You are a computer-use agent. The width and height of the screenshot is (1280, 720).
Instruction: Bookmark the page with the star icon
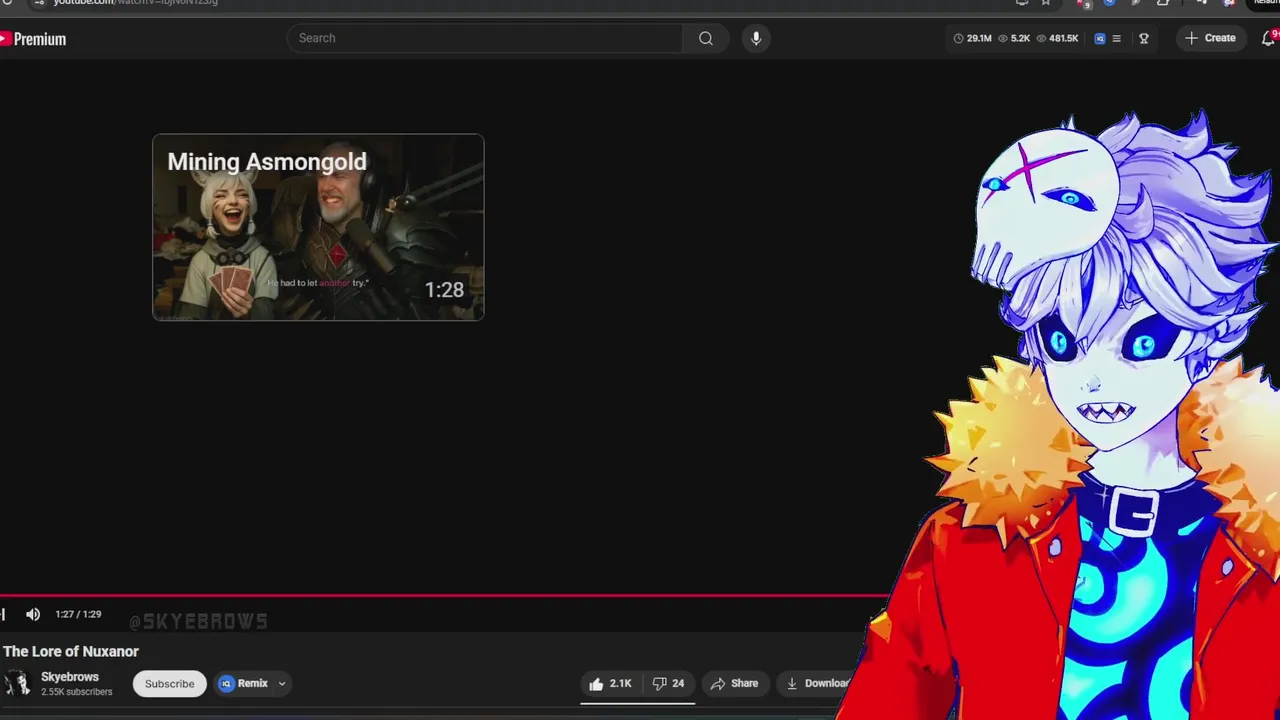1046,3
